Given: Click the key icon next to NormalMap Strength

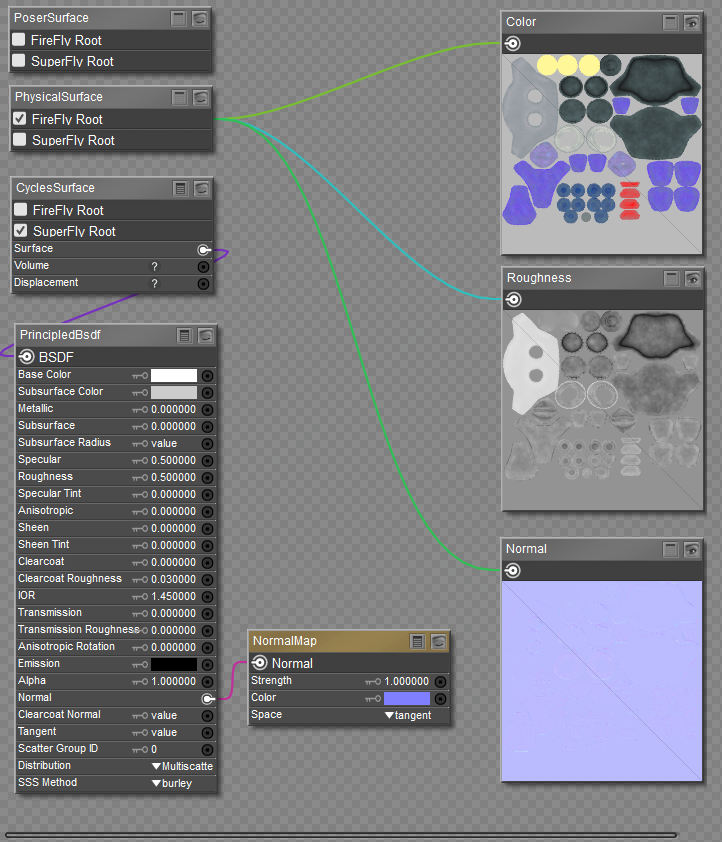Looking at the screenshot, I should [x=373, y=681].
